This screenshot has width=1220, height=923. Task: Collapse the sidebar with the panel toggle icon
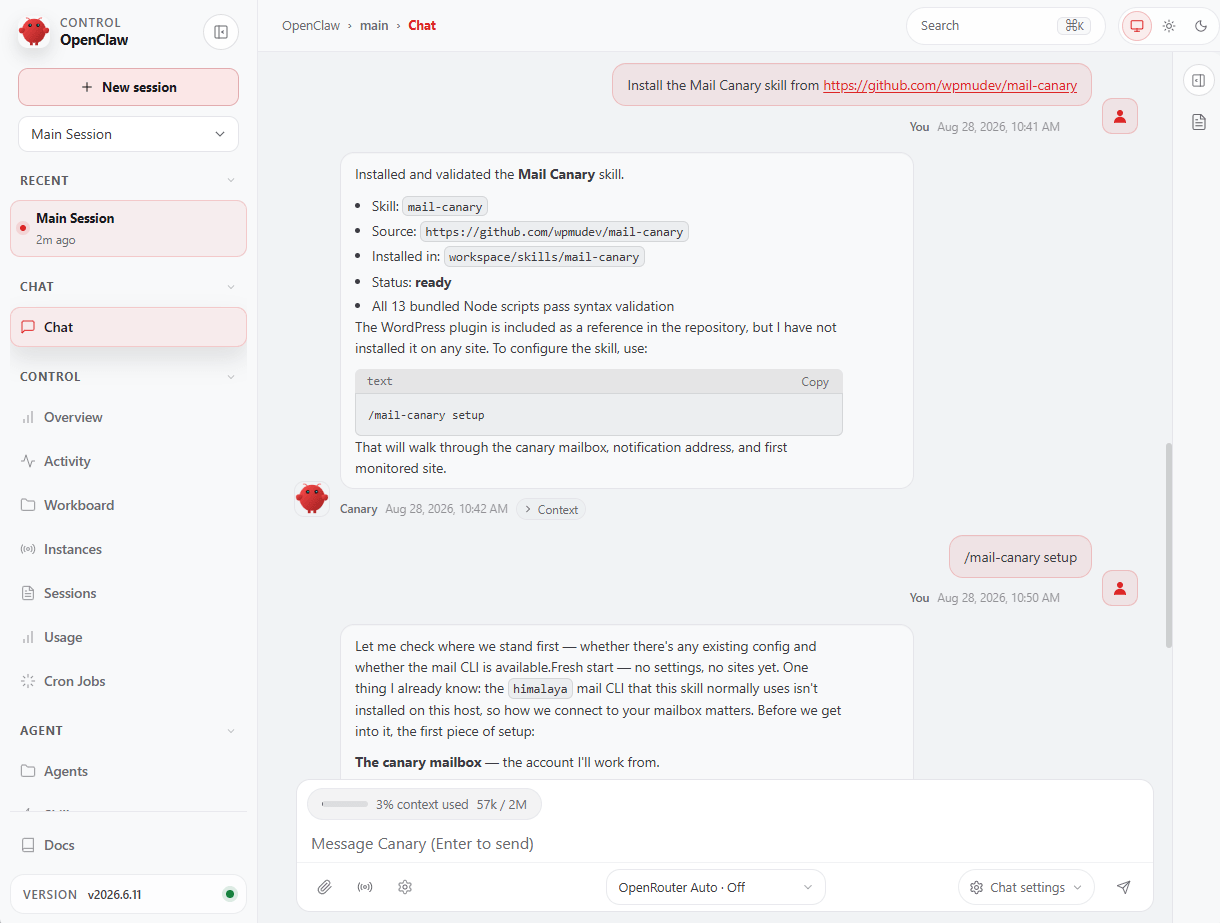(221, 32)
